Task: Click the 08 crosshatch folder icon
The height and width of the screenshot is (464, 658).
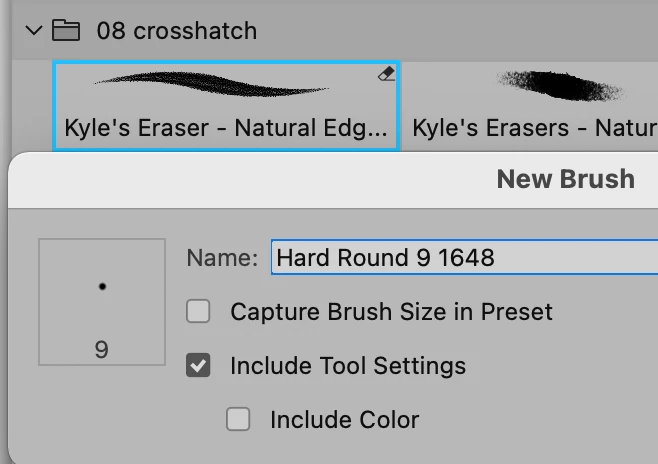Action: pos(66,31)
